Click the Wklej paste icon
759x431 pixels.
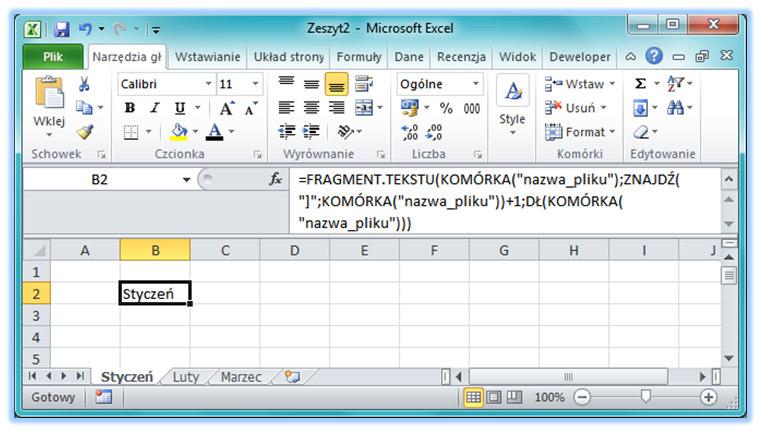point(49,93)
